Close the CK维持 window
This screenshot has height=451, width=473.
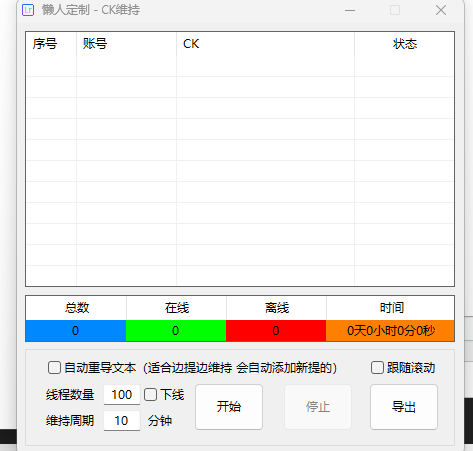coord(441,10)
